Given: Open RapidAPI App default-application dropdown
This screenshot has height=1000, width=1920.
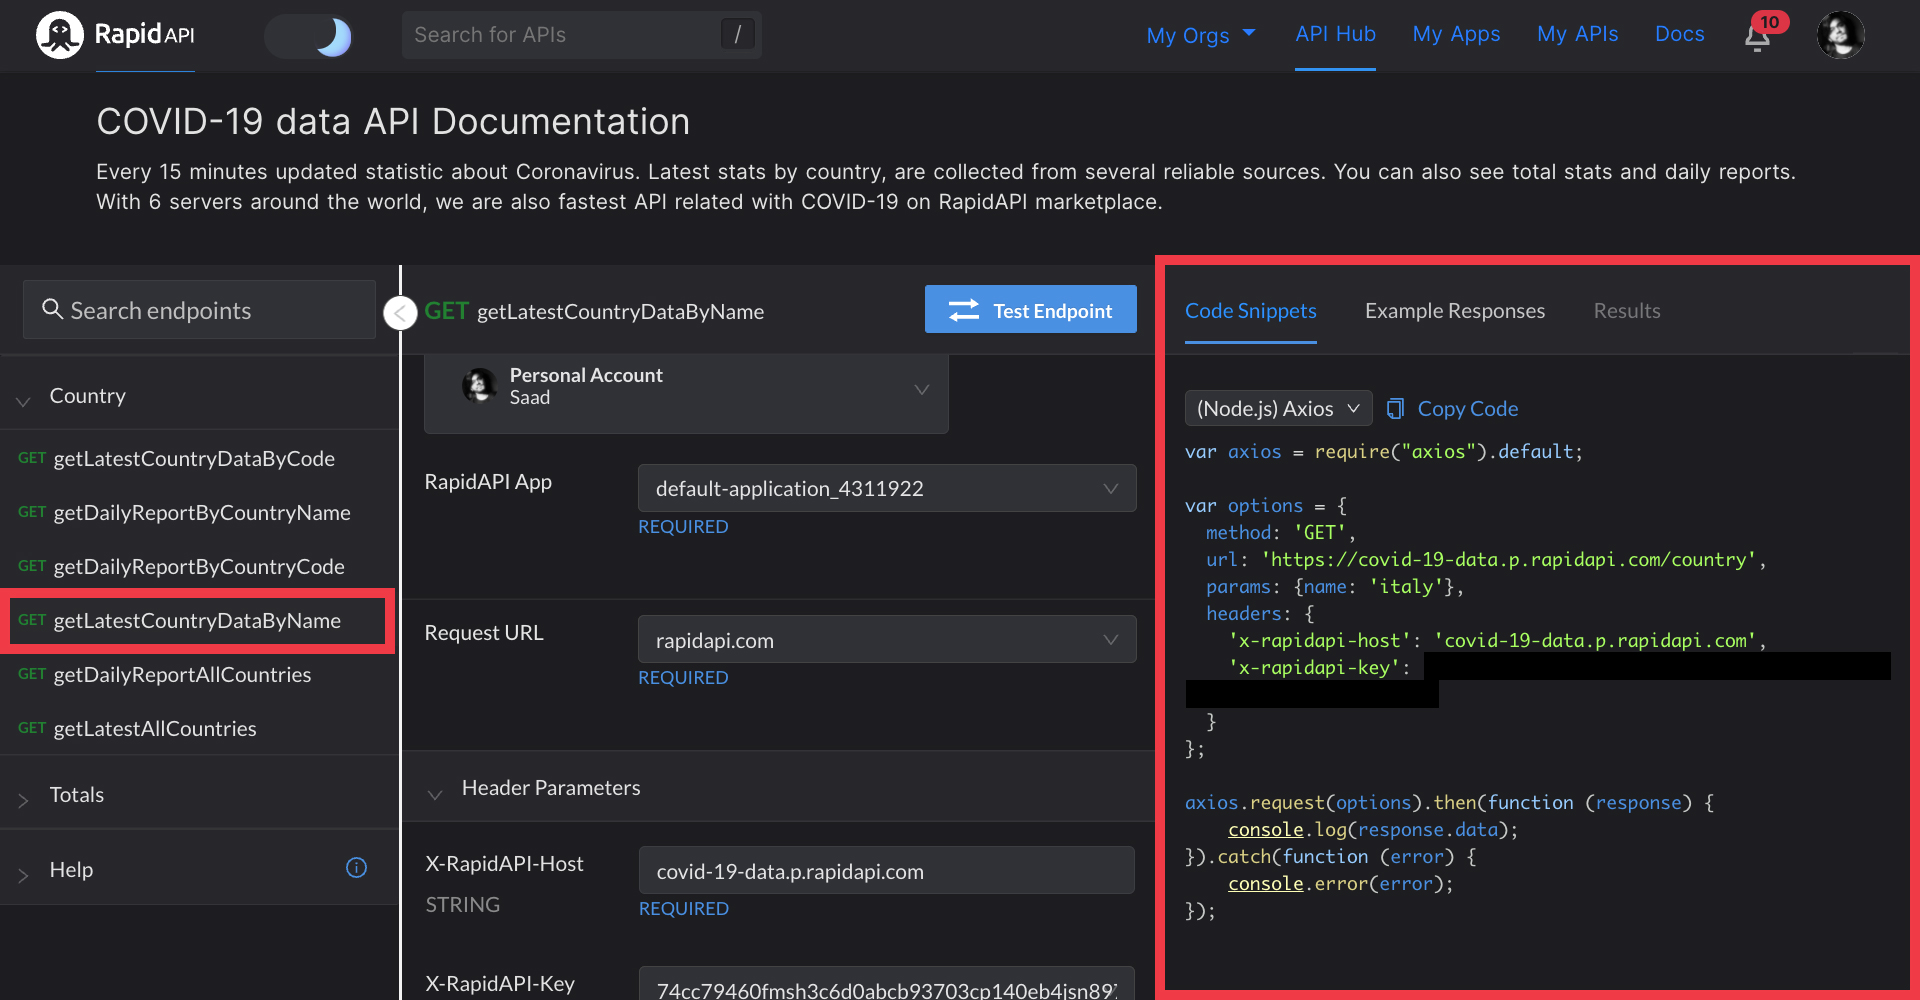Looking at the screenshot, I should click(887, 488).
